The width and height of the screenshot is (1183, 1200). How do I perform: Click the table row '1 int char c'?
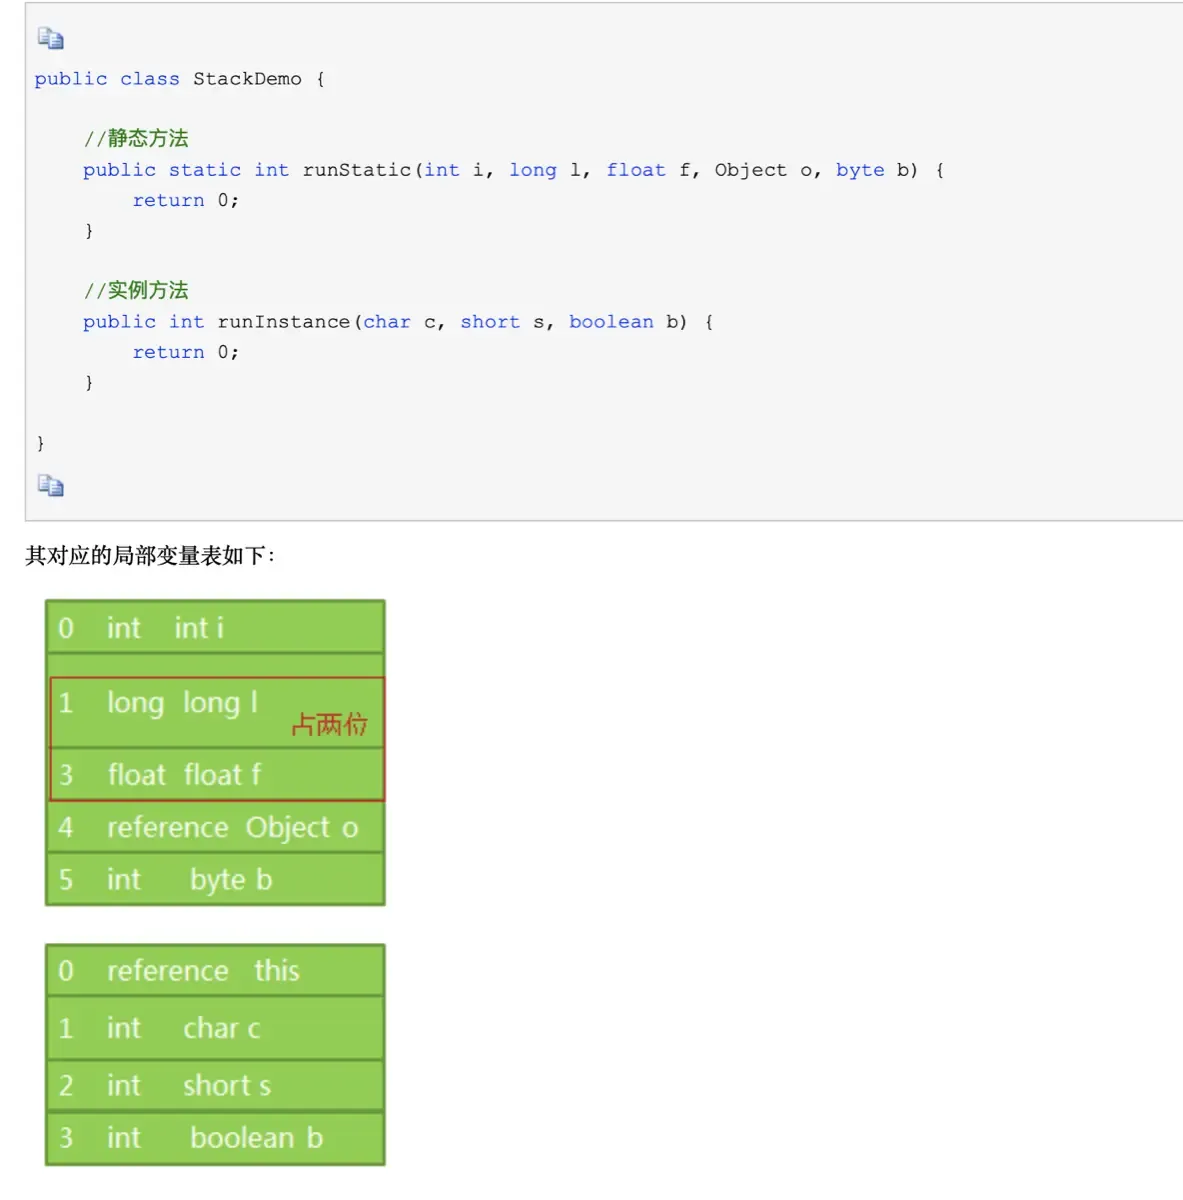click(x=215, y=1028)
